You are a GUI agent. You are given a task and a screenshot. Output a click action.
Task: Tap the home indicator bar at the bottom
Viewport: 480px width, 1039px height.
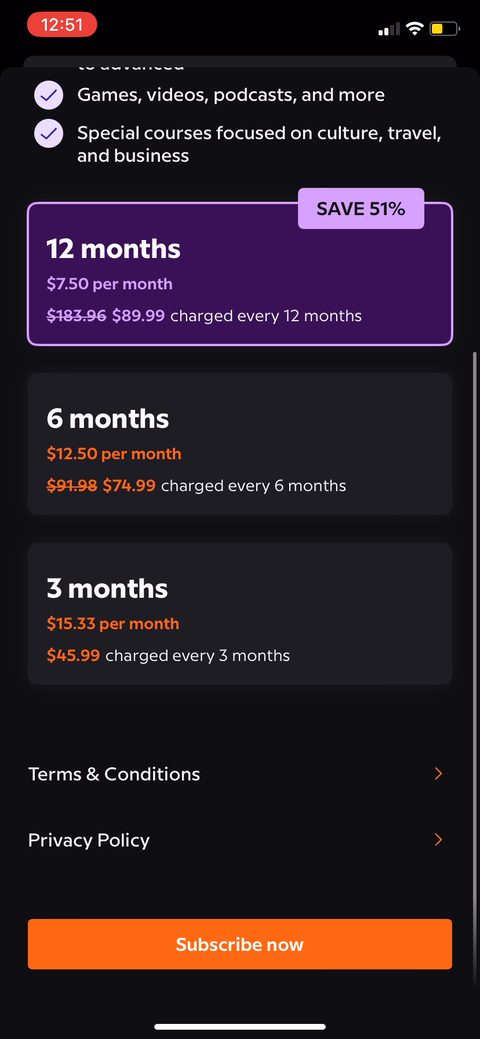(240, 1026)
